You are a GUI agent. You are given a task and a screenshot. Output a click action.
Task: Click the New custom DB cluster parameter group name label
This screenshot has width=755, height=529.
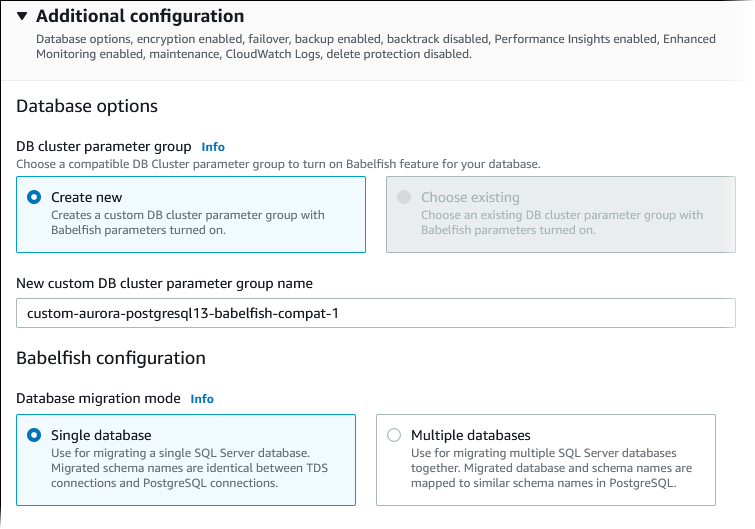click(x=165, y=283)
